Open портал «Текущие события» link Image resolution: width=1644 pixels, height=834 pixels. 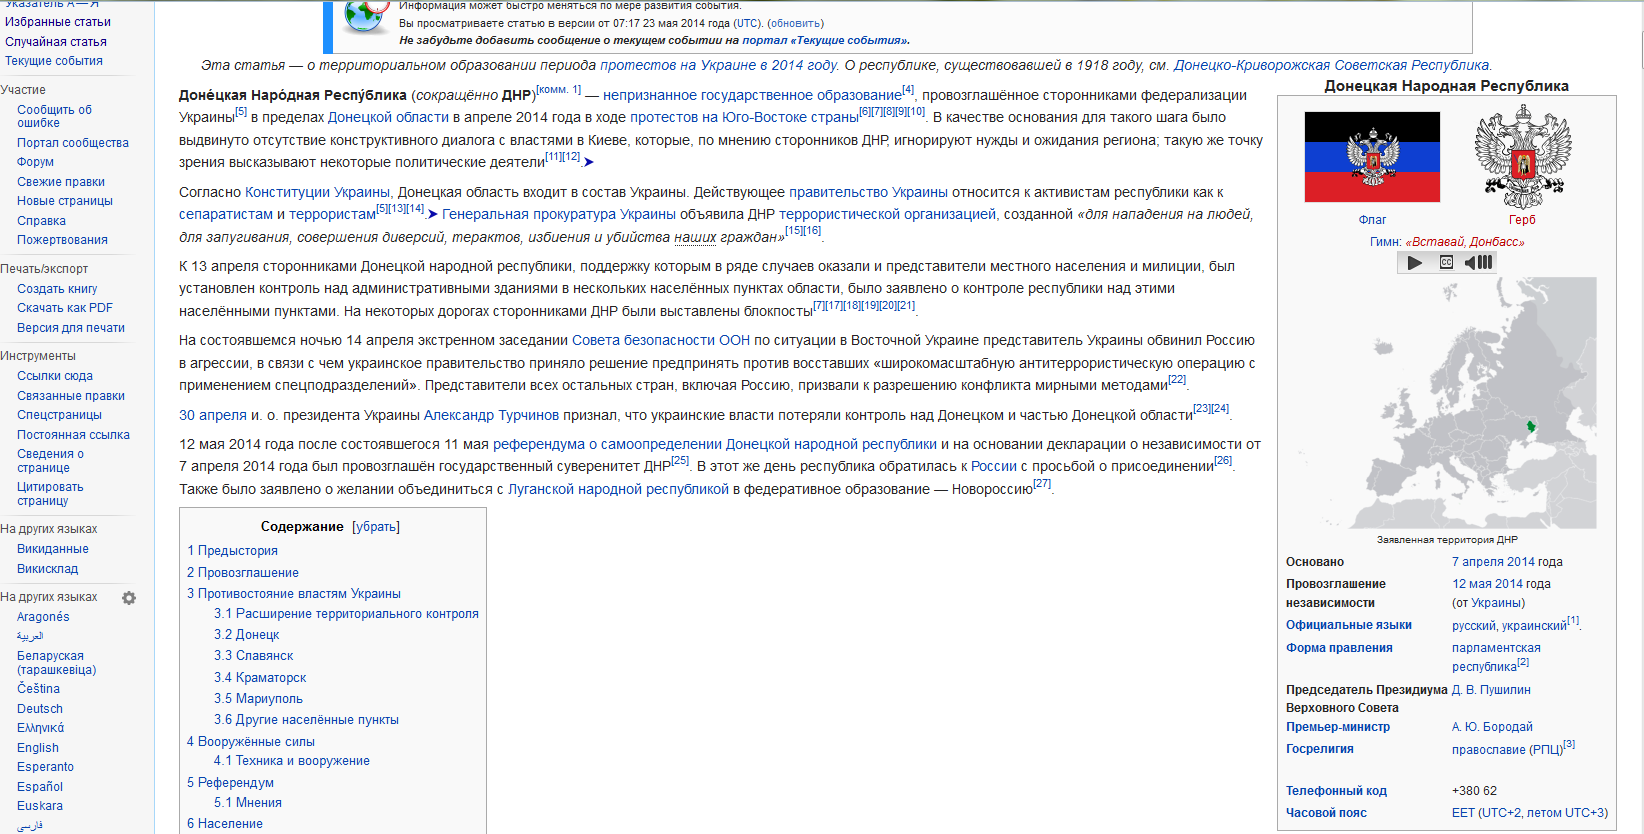tap(824, 41)
